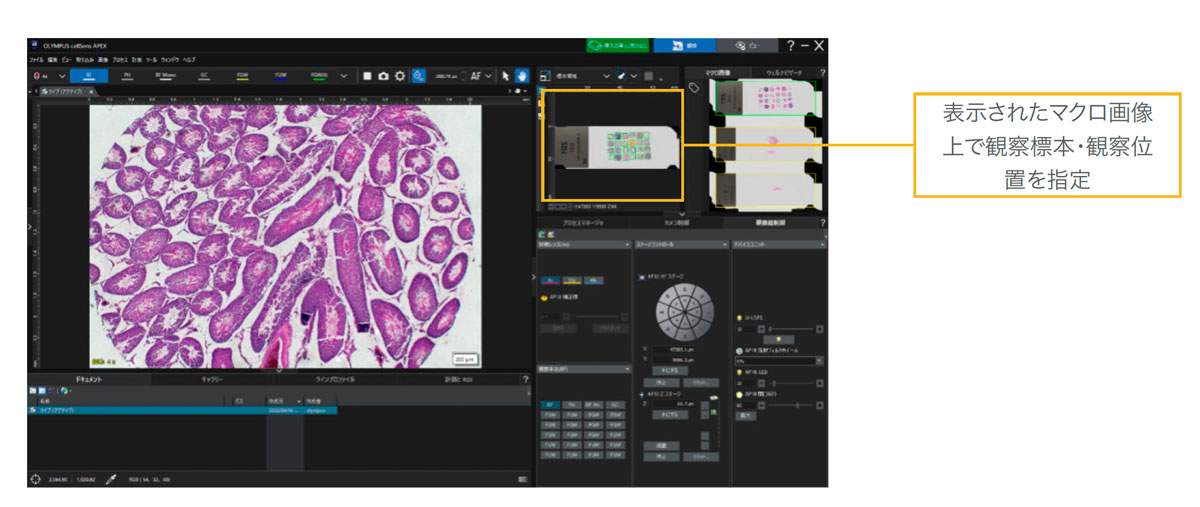Switch to the カメラ制御 tab
Screen dimensions: 1200x507
(x=676, y=223)
